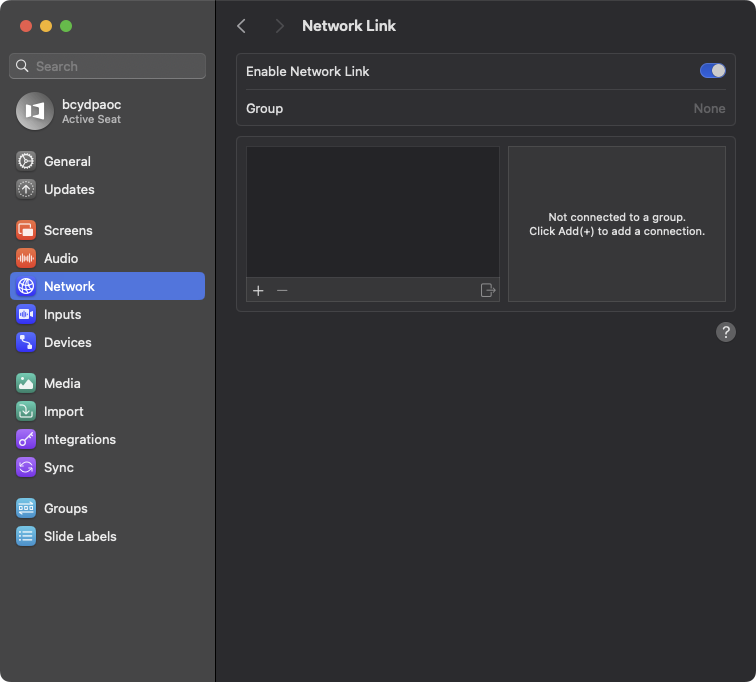Click the Group value dropdown showing None
The width and height of the screenshot is (756, 682).
[709, 108]
